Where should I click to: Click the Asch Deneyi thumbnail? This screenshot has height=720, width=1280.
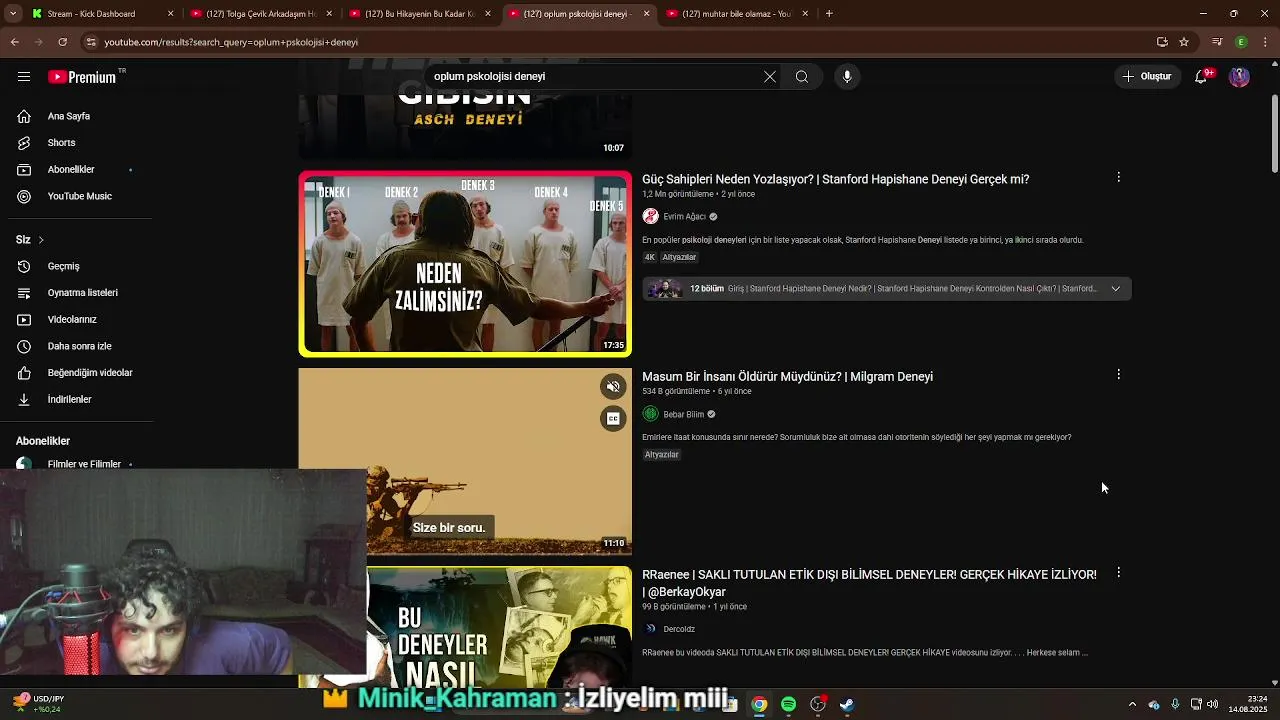pos(465,125)
